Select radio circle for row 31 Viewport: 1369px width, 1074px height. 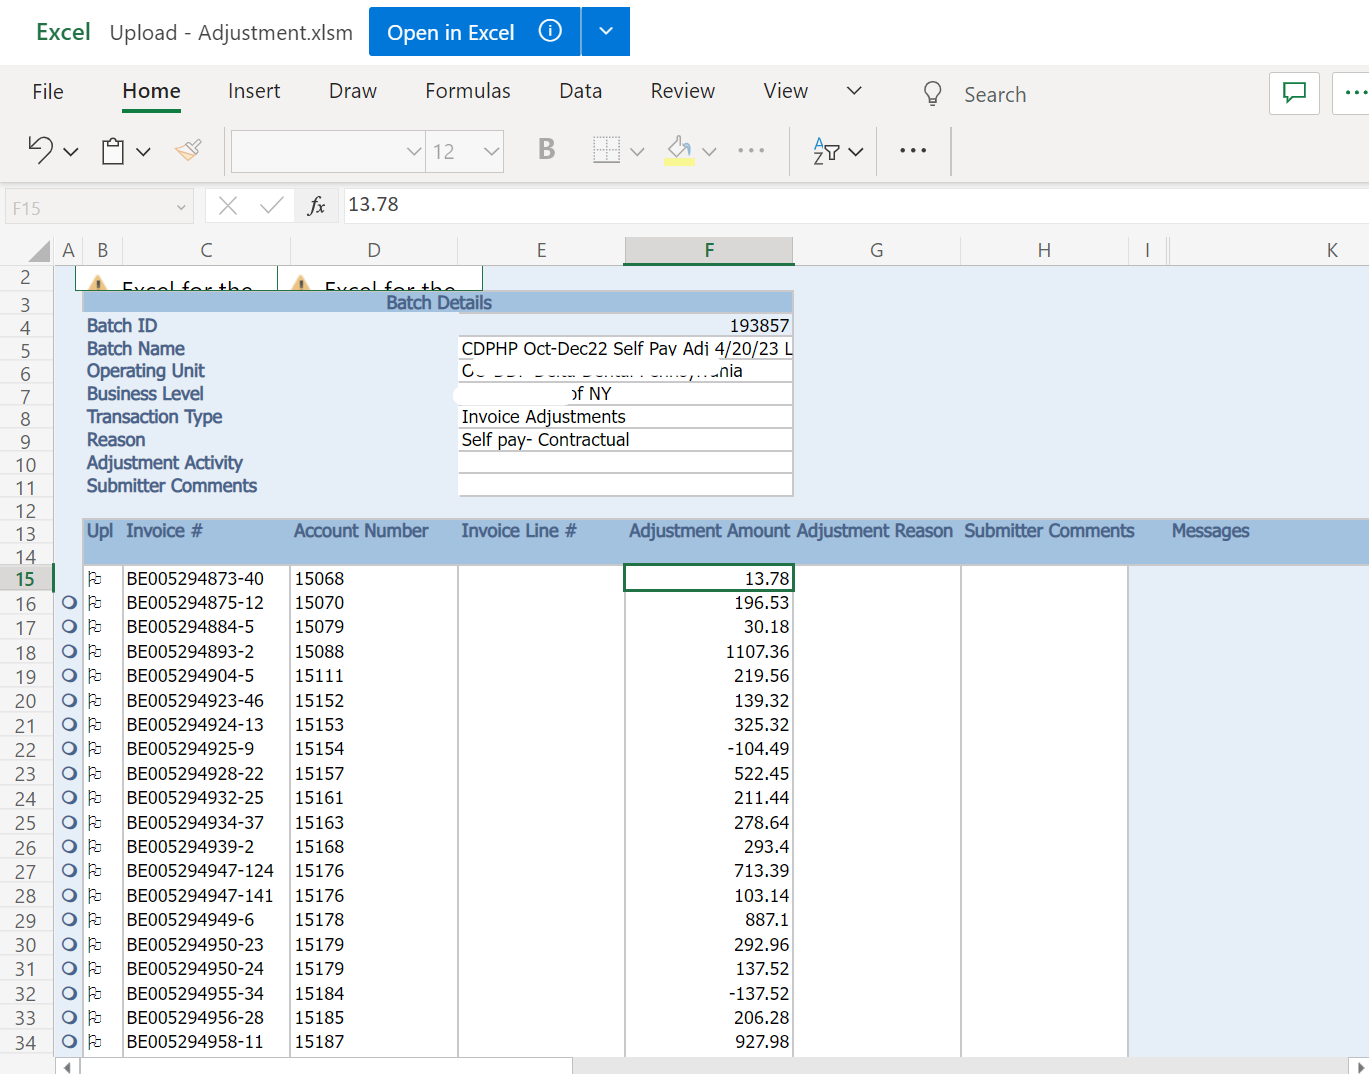pos(69,968)
